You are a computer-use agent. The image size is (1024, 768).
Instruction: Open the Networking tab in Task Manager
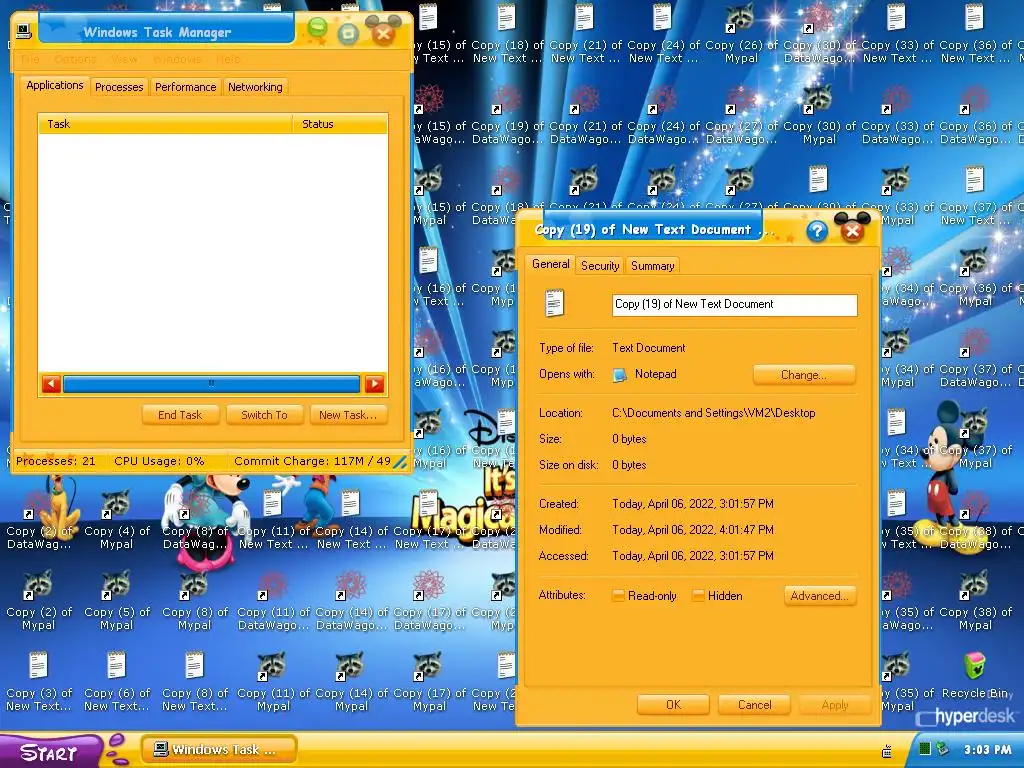(255, 87)
